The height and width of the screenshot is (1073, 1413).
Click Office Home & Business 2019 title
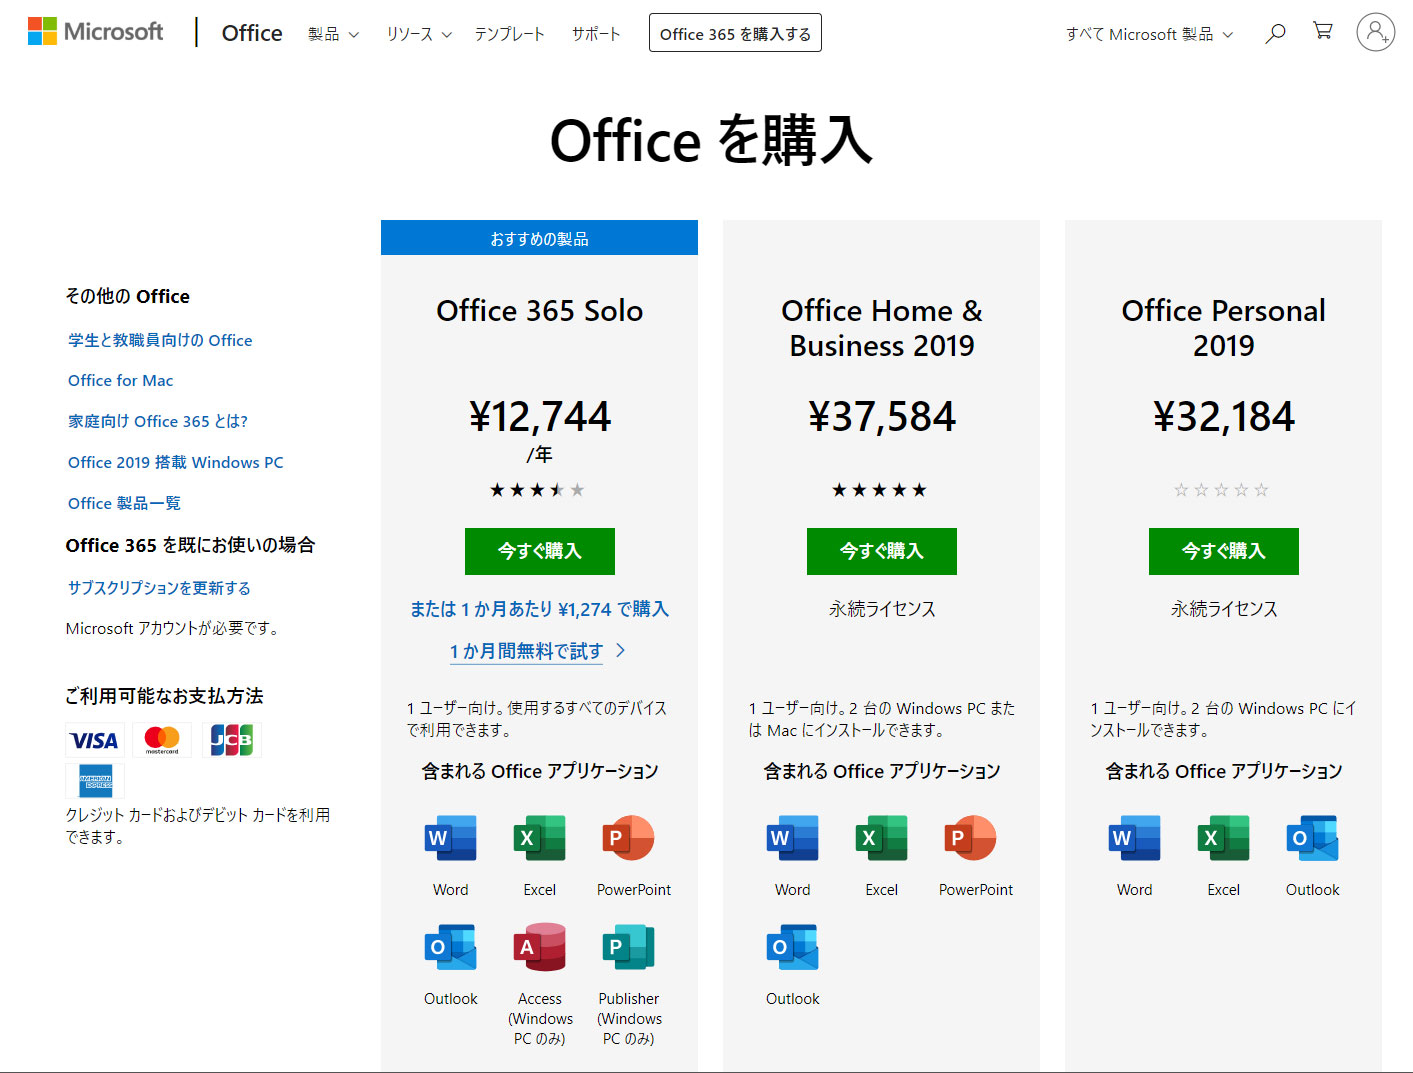(882, 328)
